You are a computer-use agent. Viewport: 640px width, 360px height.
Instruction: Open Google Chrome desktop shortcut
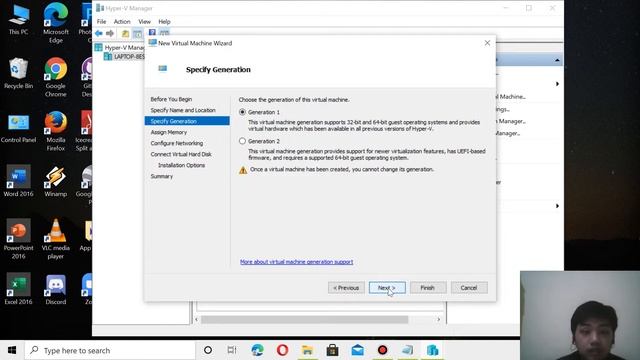[56, 77]
